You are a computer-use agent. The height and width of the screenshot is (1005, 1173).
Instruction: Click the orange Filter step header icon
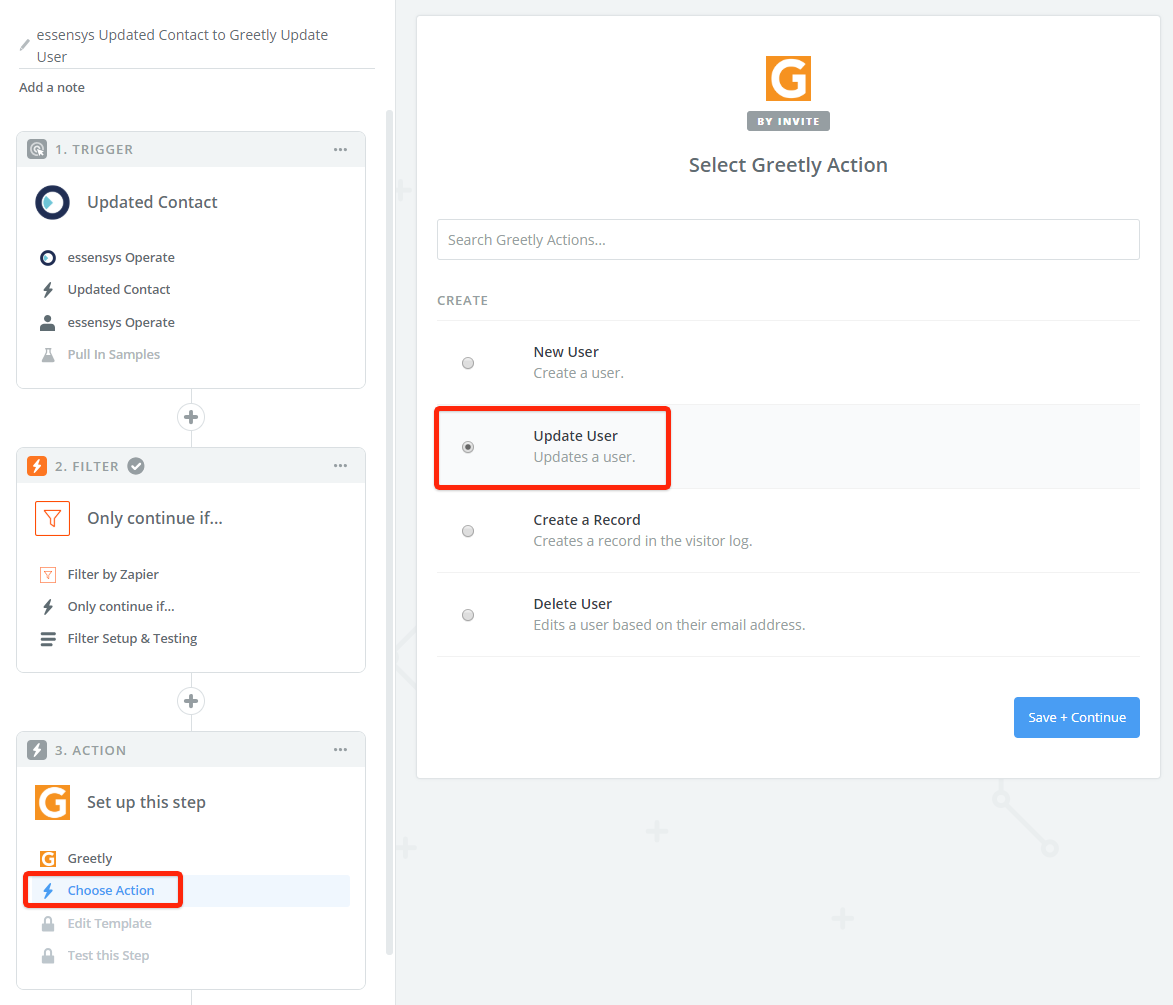pos(37,465)
